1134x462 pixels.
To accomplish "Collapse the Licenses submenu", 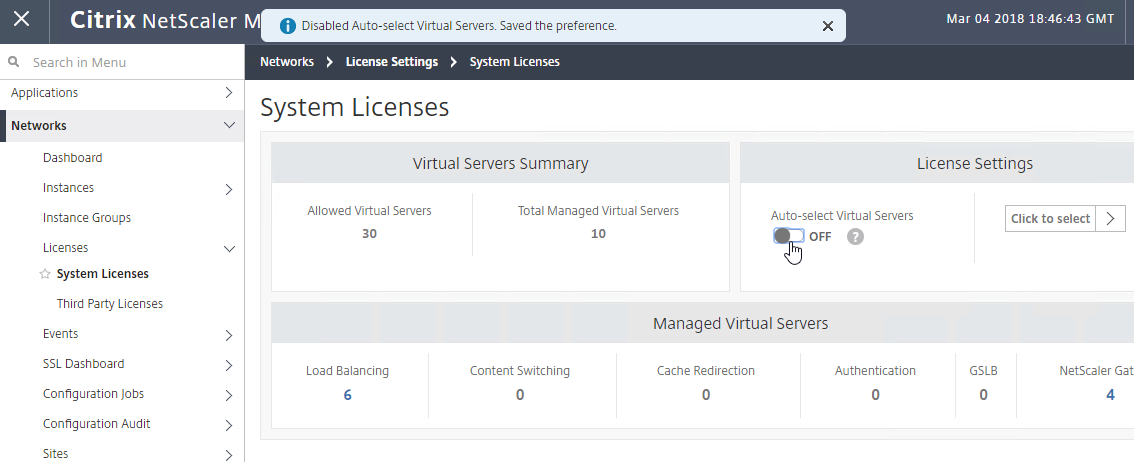I will coord(229,249).
